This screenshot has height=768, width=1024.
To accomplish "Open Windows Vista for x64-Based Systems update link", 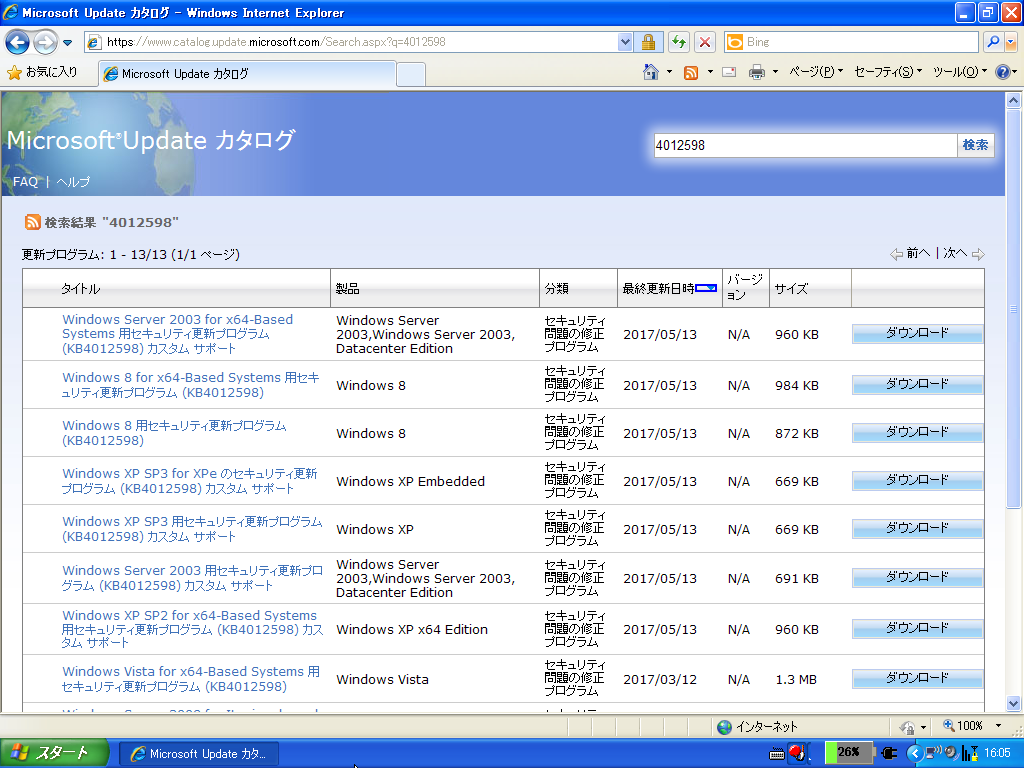I will [x=191, y=679].
